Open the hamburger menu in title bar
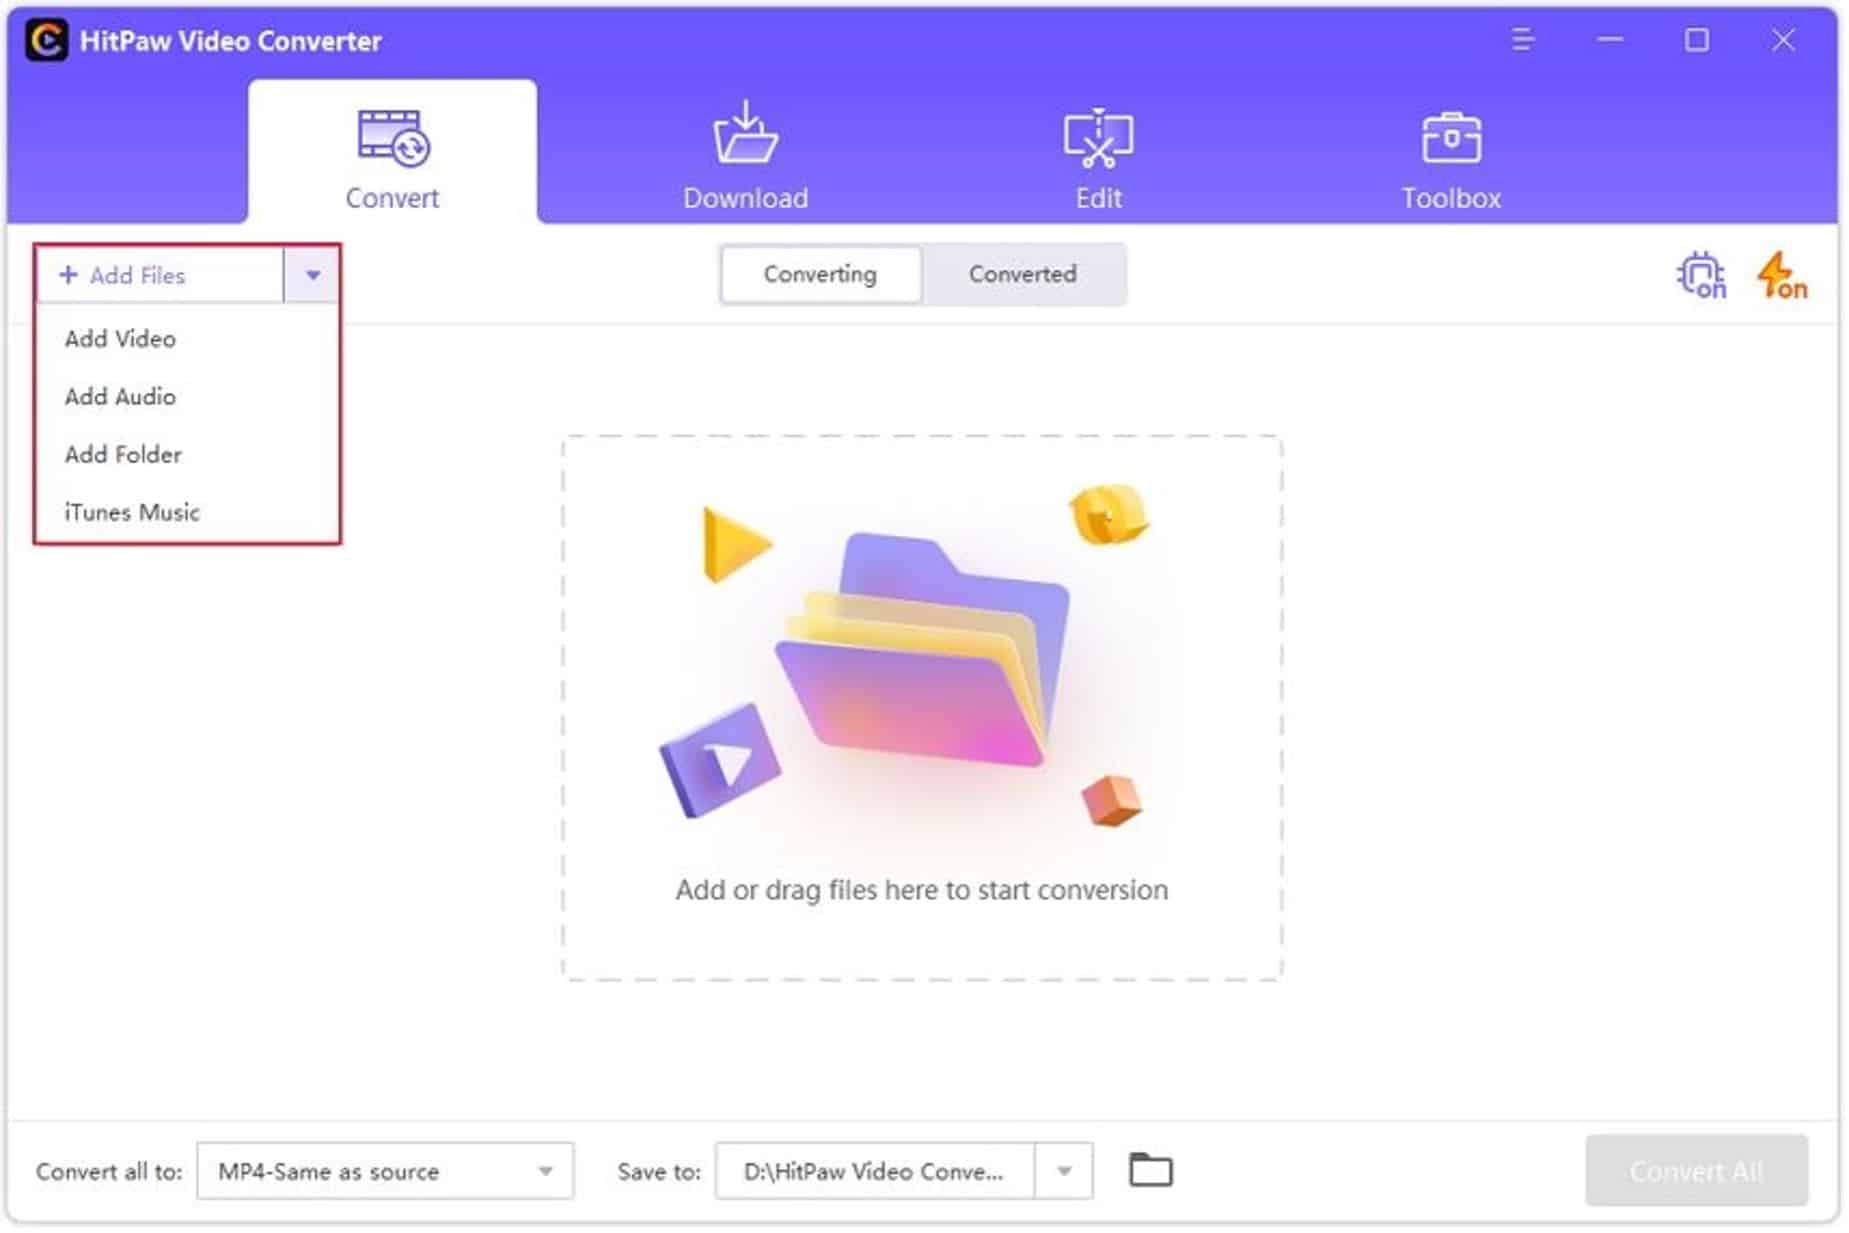The width and height of the screenshot is (1849, 1233). pyautogui.click(x=1522, y=40)
